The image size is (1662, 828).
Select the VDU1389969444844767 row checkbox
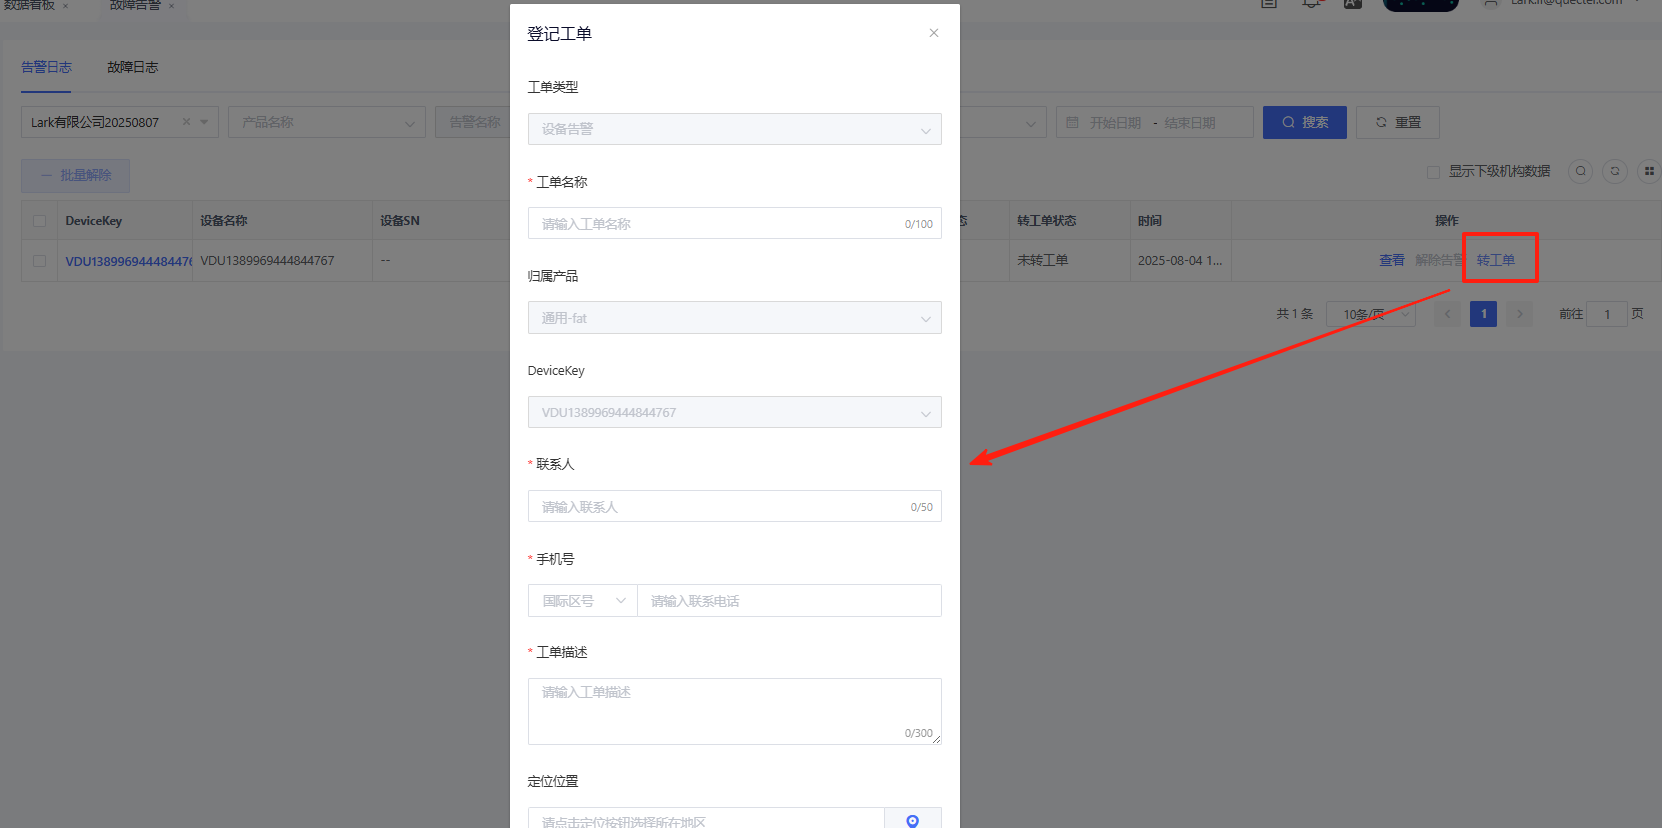pos(39,261)
